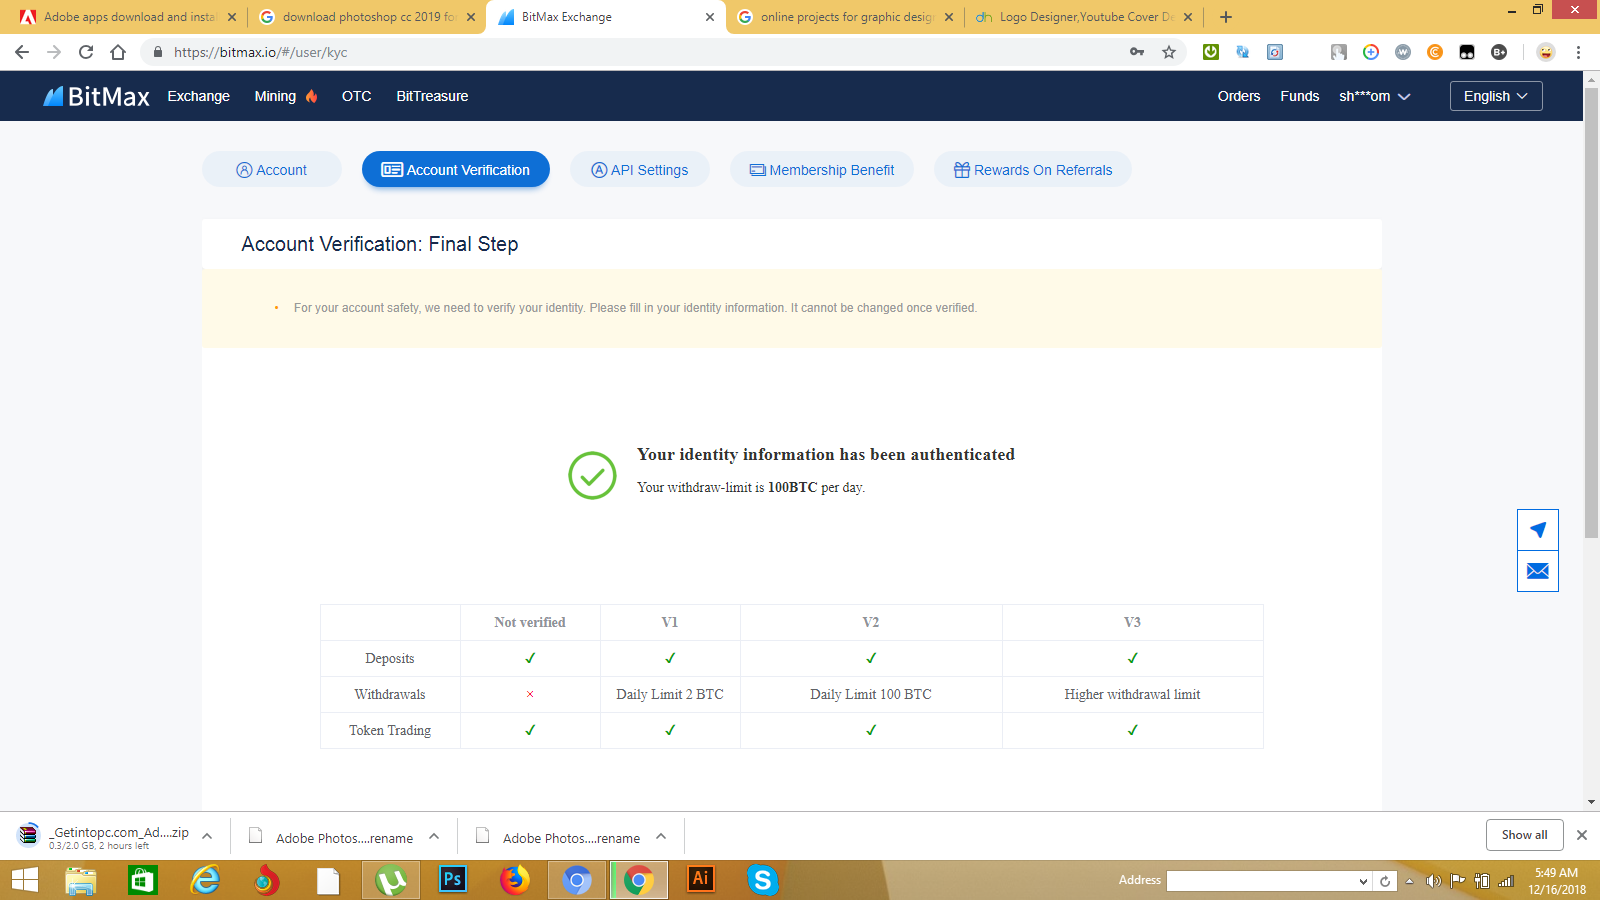Open the Exchange nav link
1600x900 pixels.
(199, 96)
